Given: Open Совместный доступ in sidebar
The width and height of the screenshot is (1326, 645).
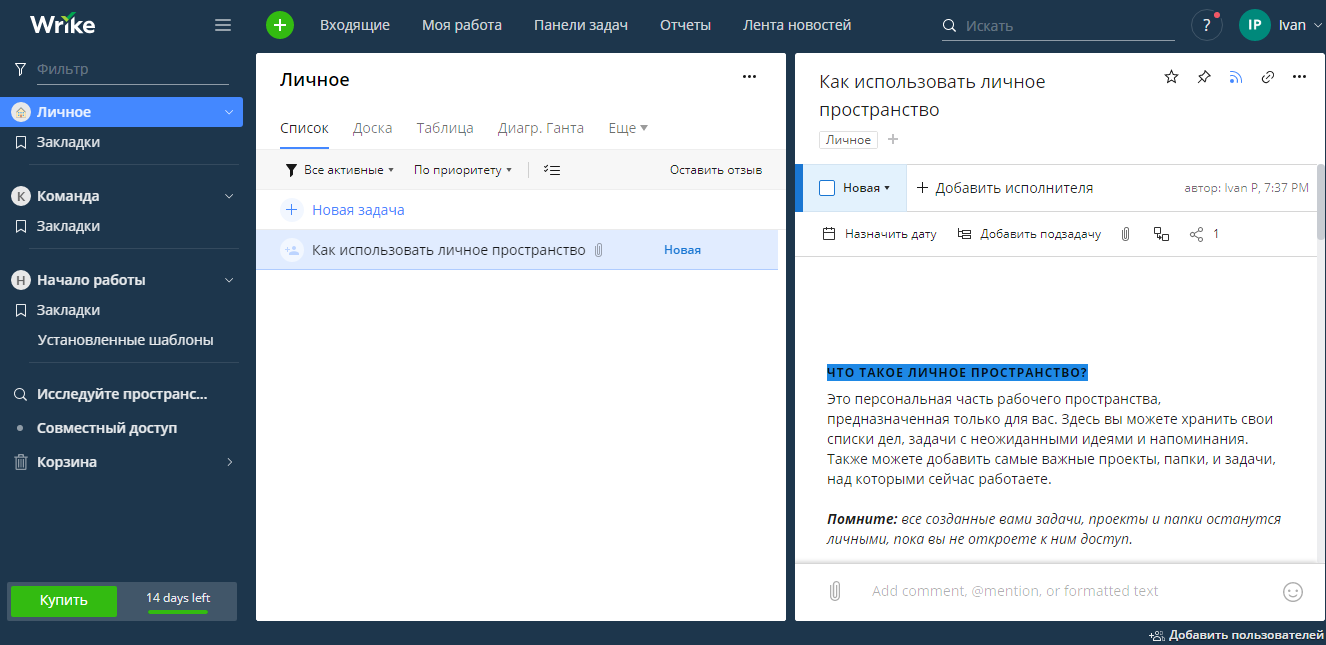Looking at the screenshot, I should click(107, 428).
